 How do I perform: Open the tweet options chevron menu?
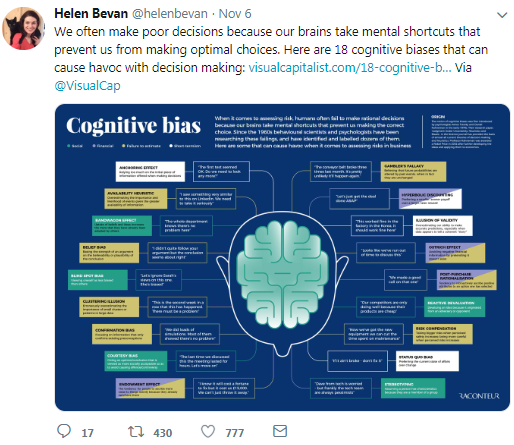502,15
